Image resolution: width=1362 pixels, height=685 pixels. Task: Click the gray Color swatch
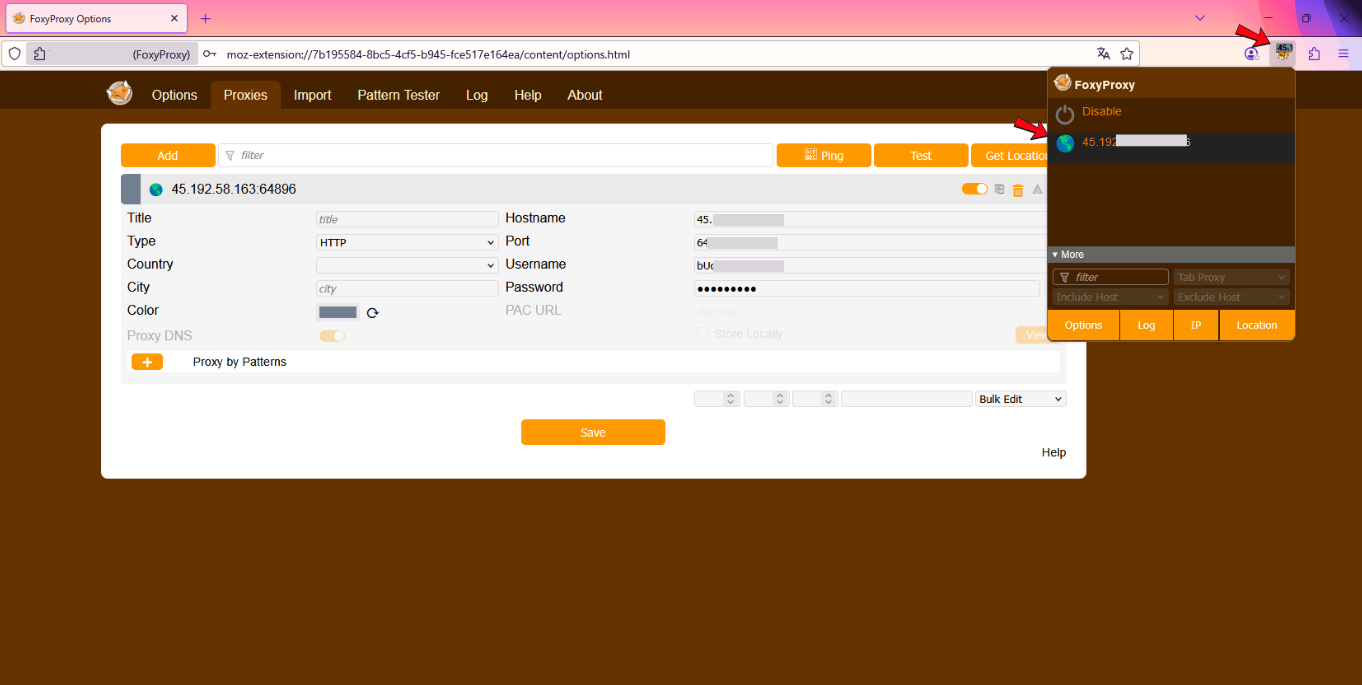coord(338,312)
